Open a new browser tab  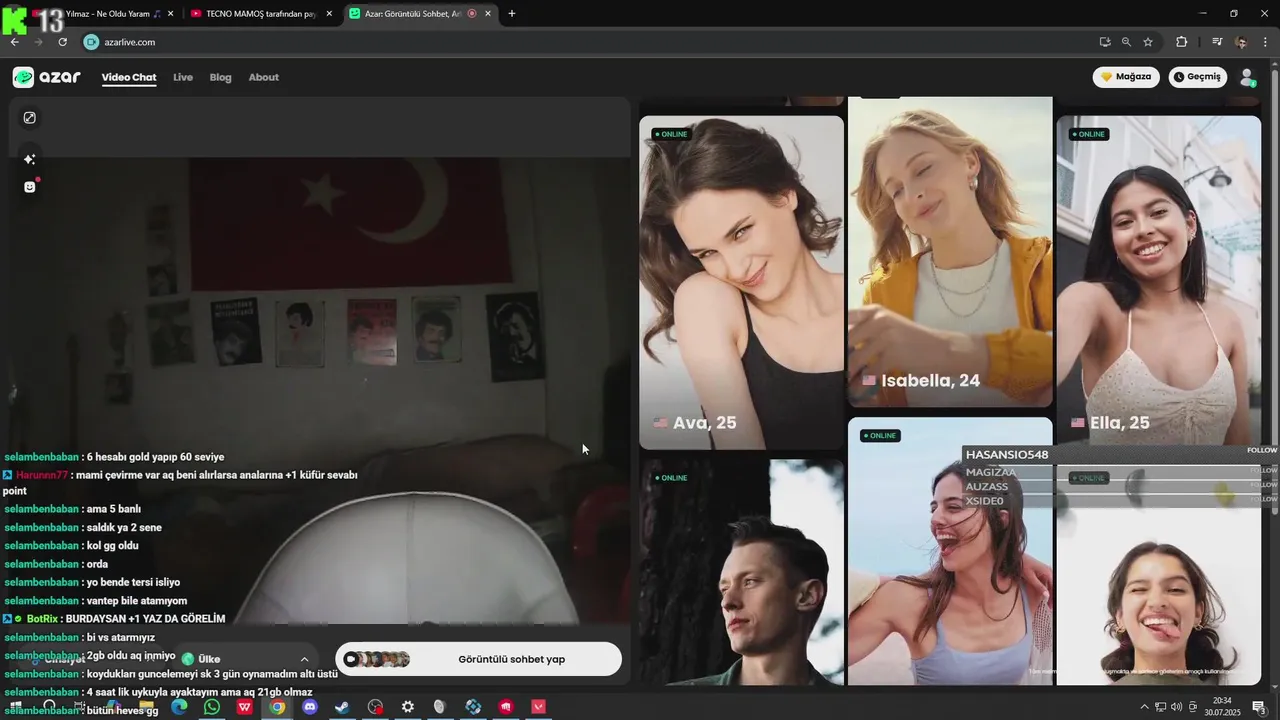point(512,14)
